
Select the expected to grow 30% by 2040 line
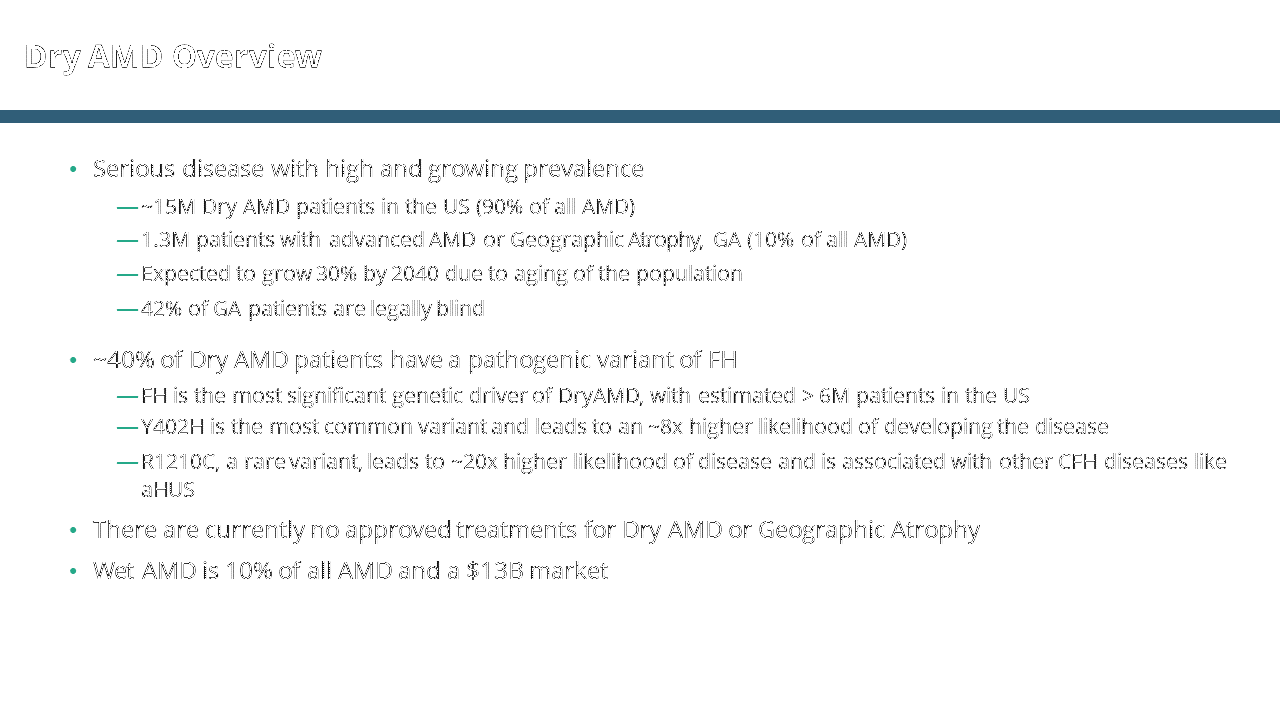(442, 274)
